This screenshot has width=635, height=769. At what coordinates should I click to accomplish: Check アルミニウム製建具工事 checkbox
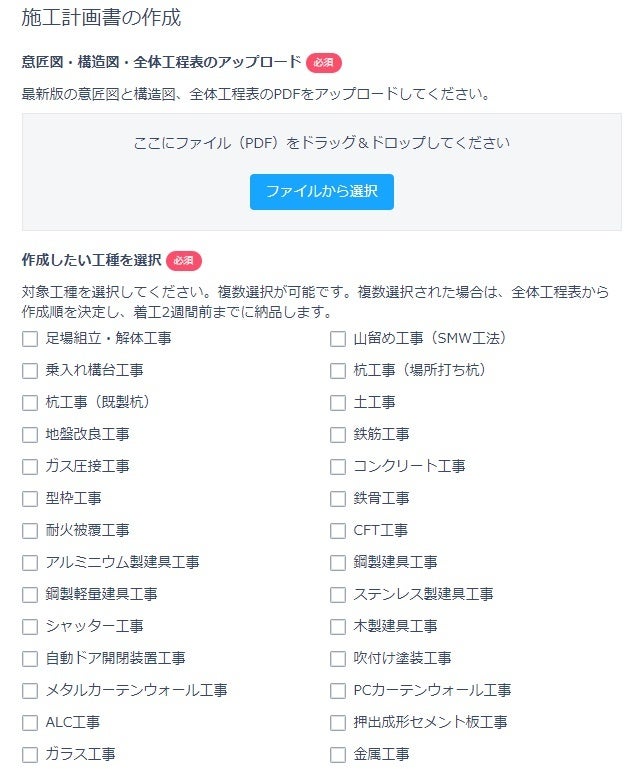(x=30, y=563)
